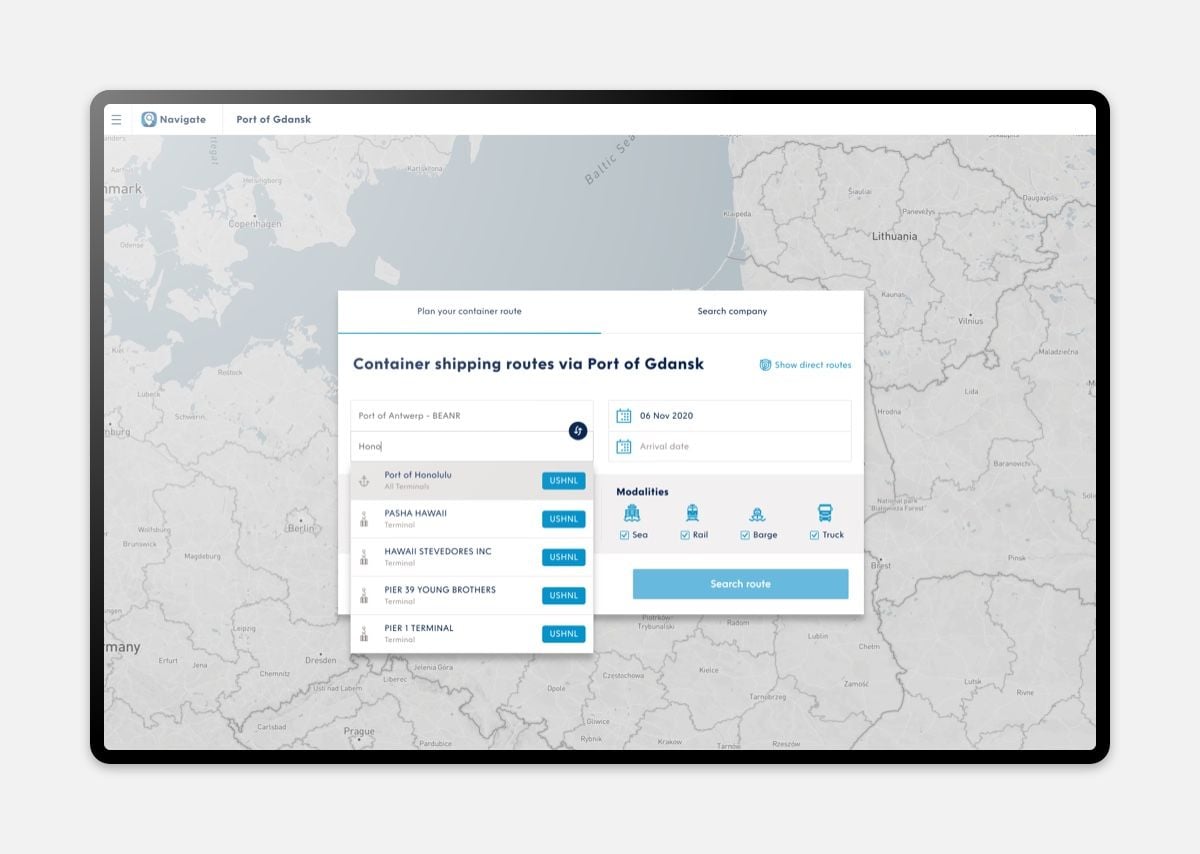Viewport: 1200px width, 854px height.
Task: Click the Navigate logo icon
Action: click(x=149, y=119)
